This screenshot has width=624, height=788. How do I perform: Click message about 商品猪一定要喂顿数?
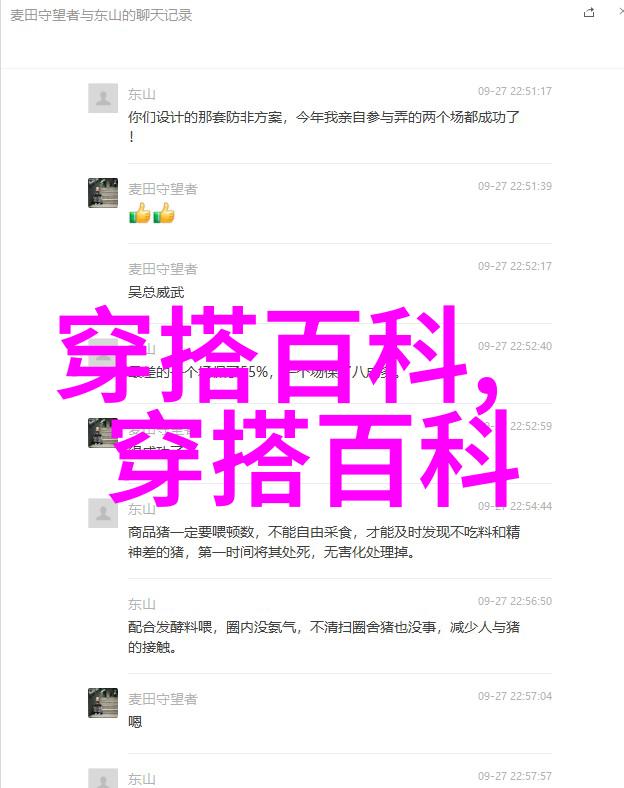[324, 542]
